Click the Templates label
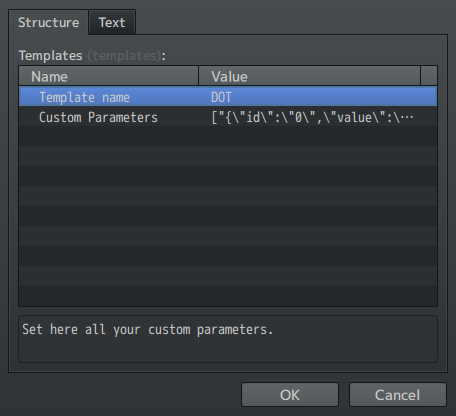This screenshot has width=456, height=416. pos(50,55)
